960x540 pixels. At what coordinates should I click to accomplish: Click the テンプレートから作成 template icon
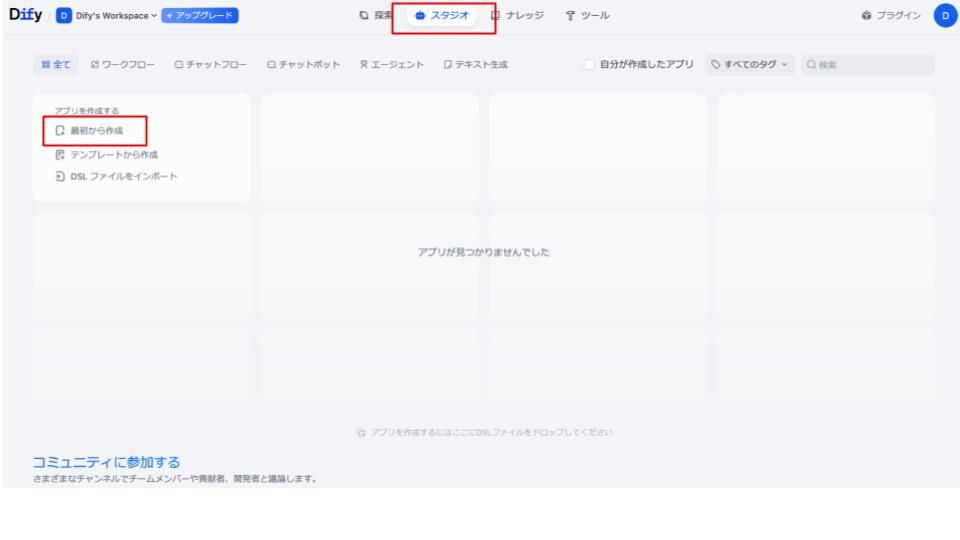[x=59, y=154]
